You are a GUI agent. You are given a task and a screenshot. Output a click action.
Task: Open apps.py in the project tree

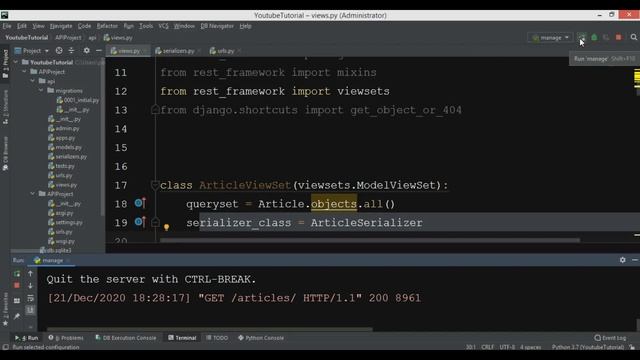pos(62,138)
